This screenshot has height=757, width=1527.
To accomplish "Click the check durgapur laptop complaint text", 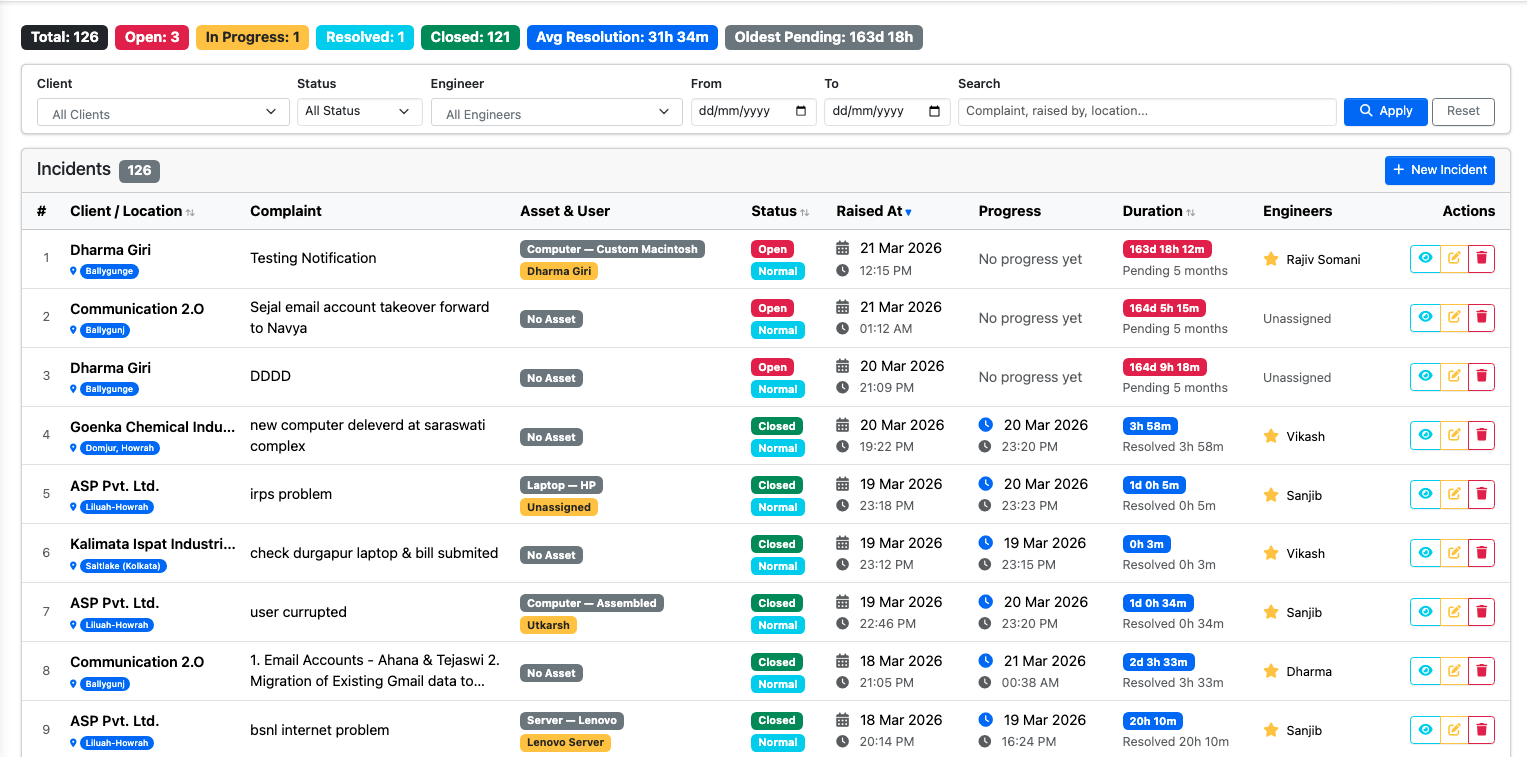I will [374, 553].
